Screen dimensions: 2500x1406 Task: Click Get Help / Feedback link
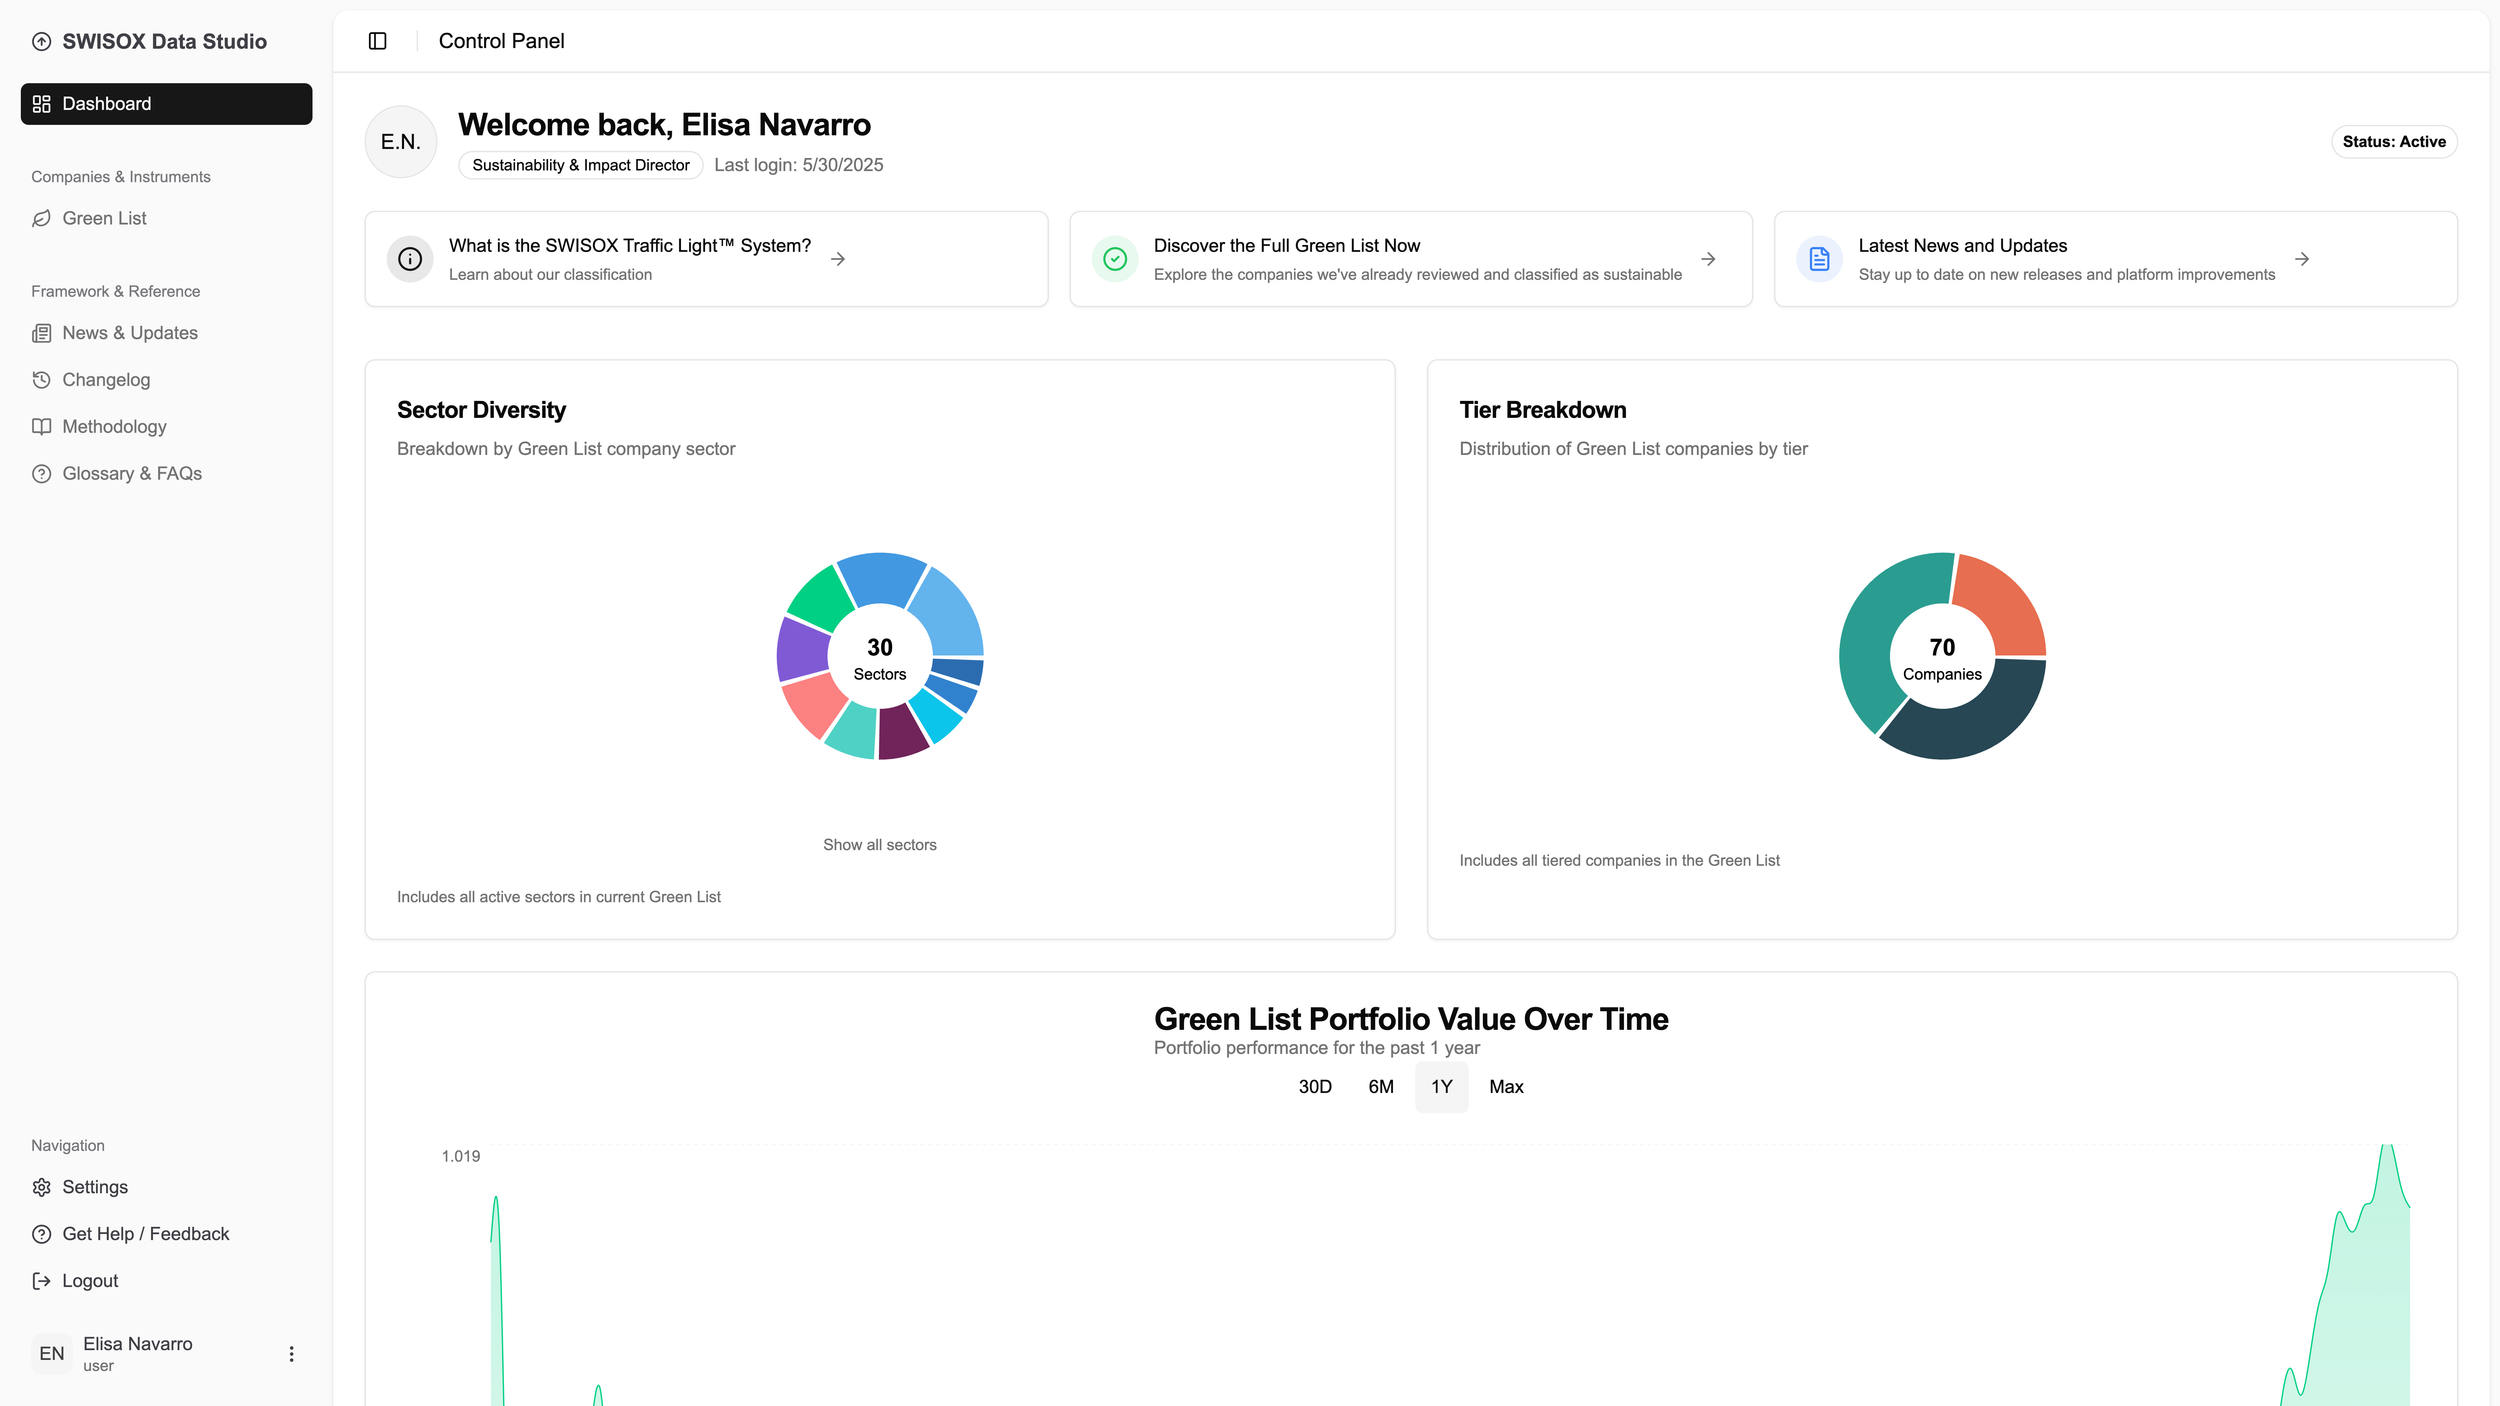pyautogui.click(x=145, y=1234)
